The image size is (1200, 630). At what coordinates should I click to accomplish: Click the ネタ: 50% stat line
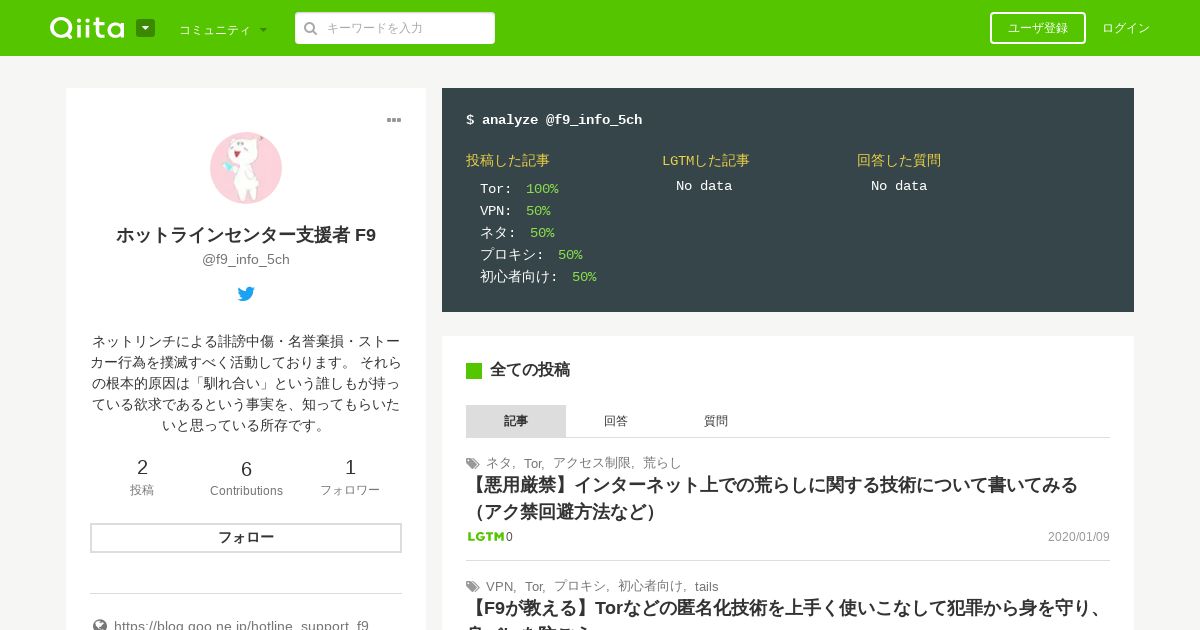coord(517,233)
